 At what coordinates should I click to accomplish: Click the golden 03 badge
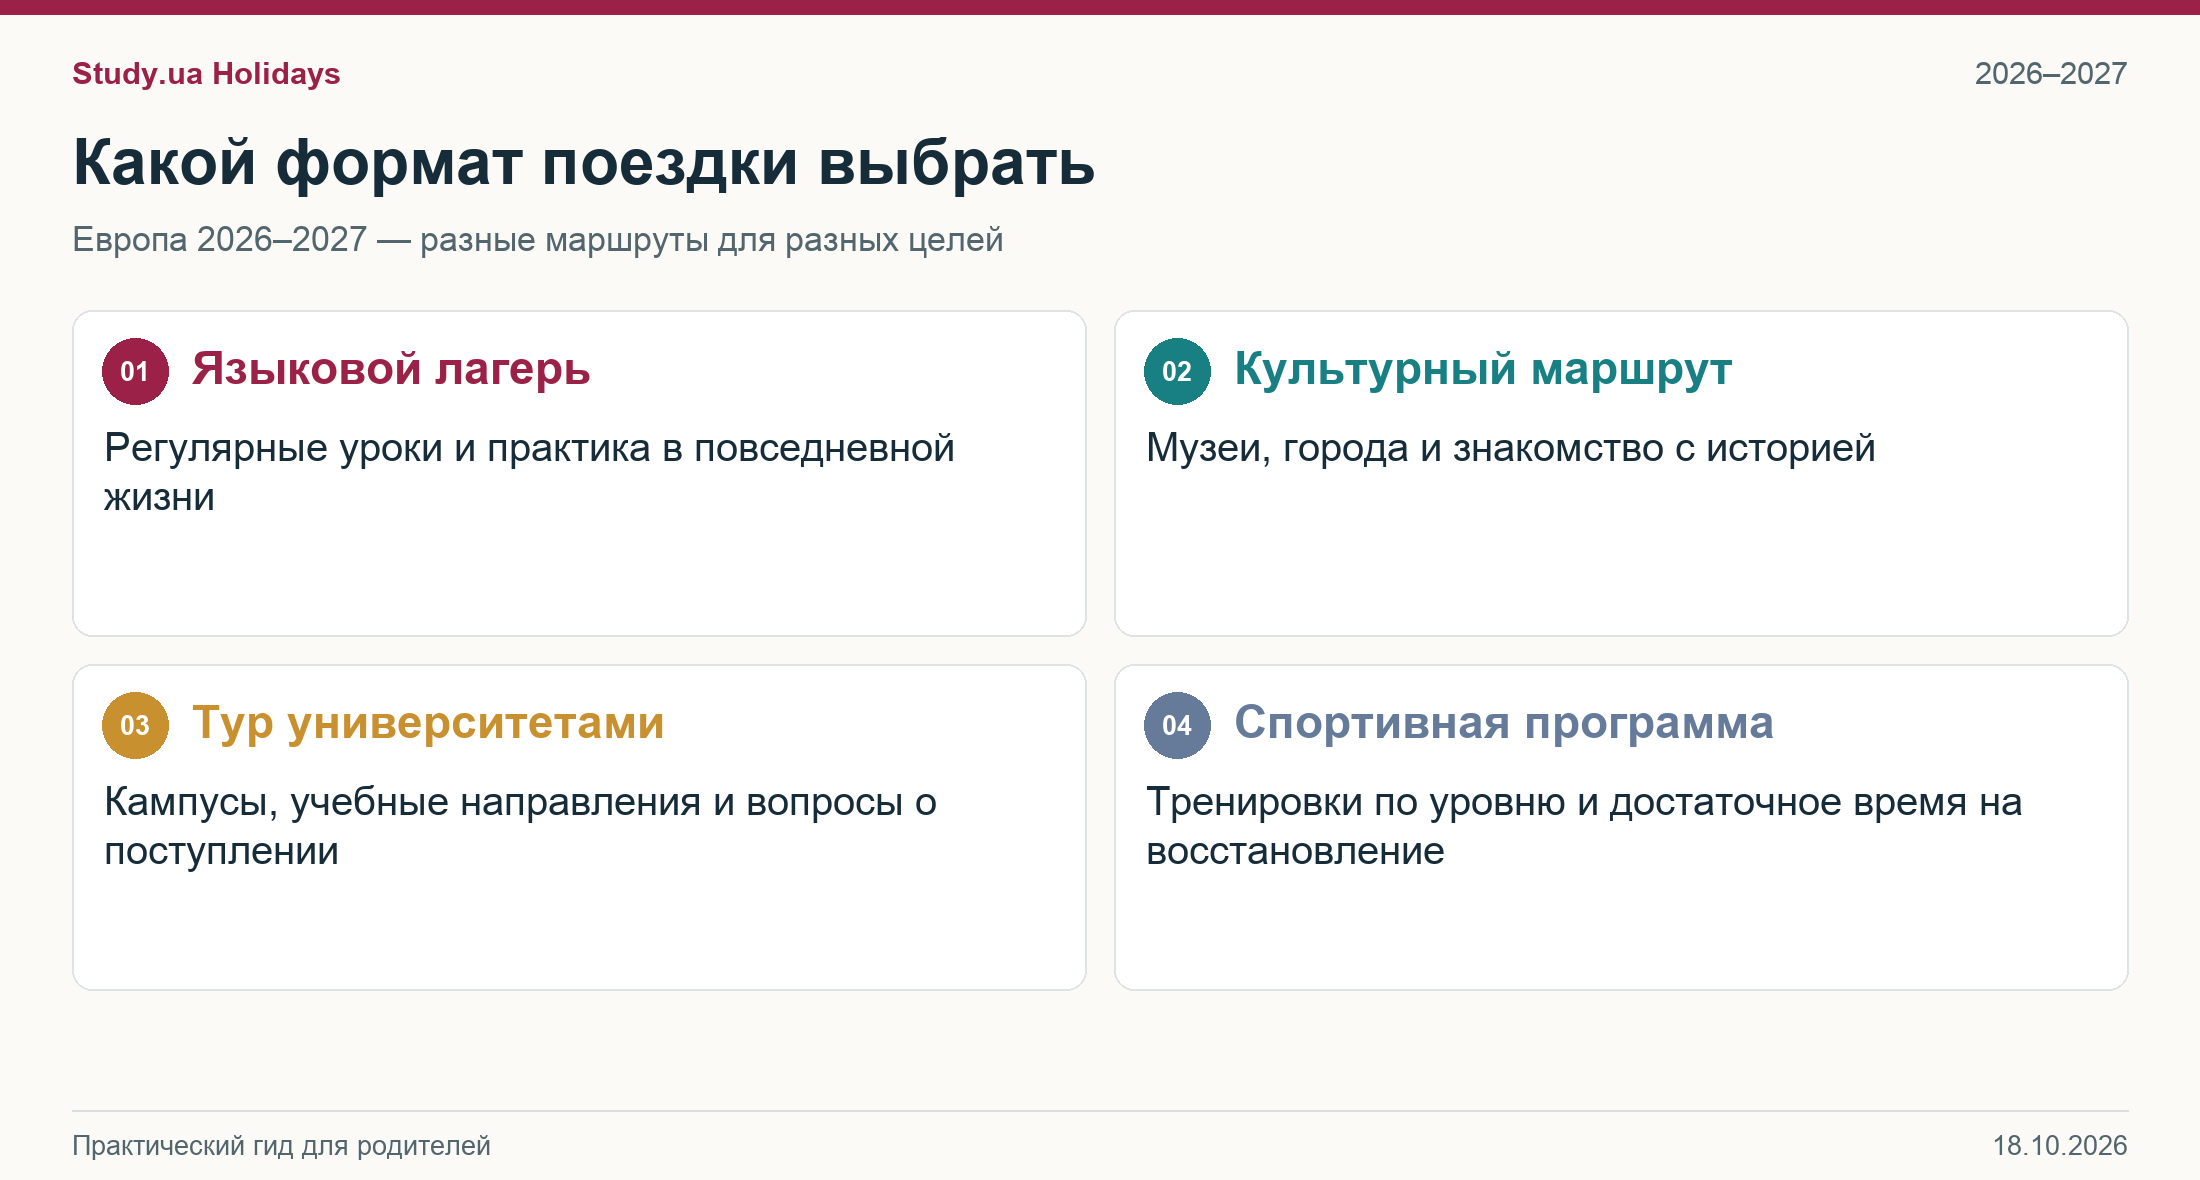135,725
